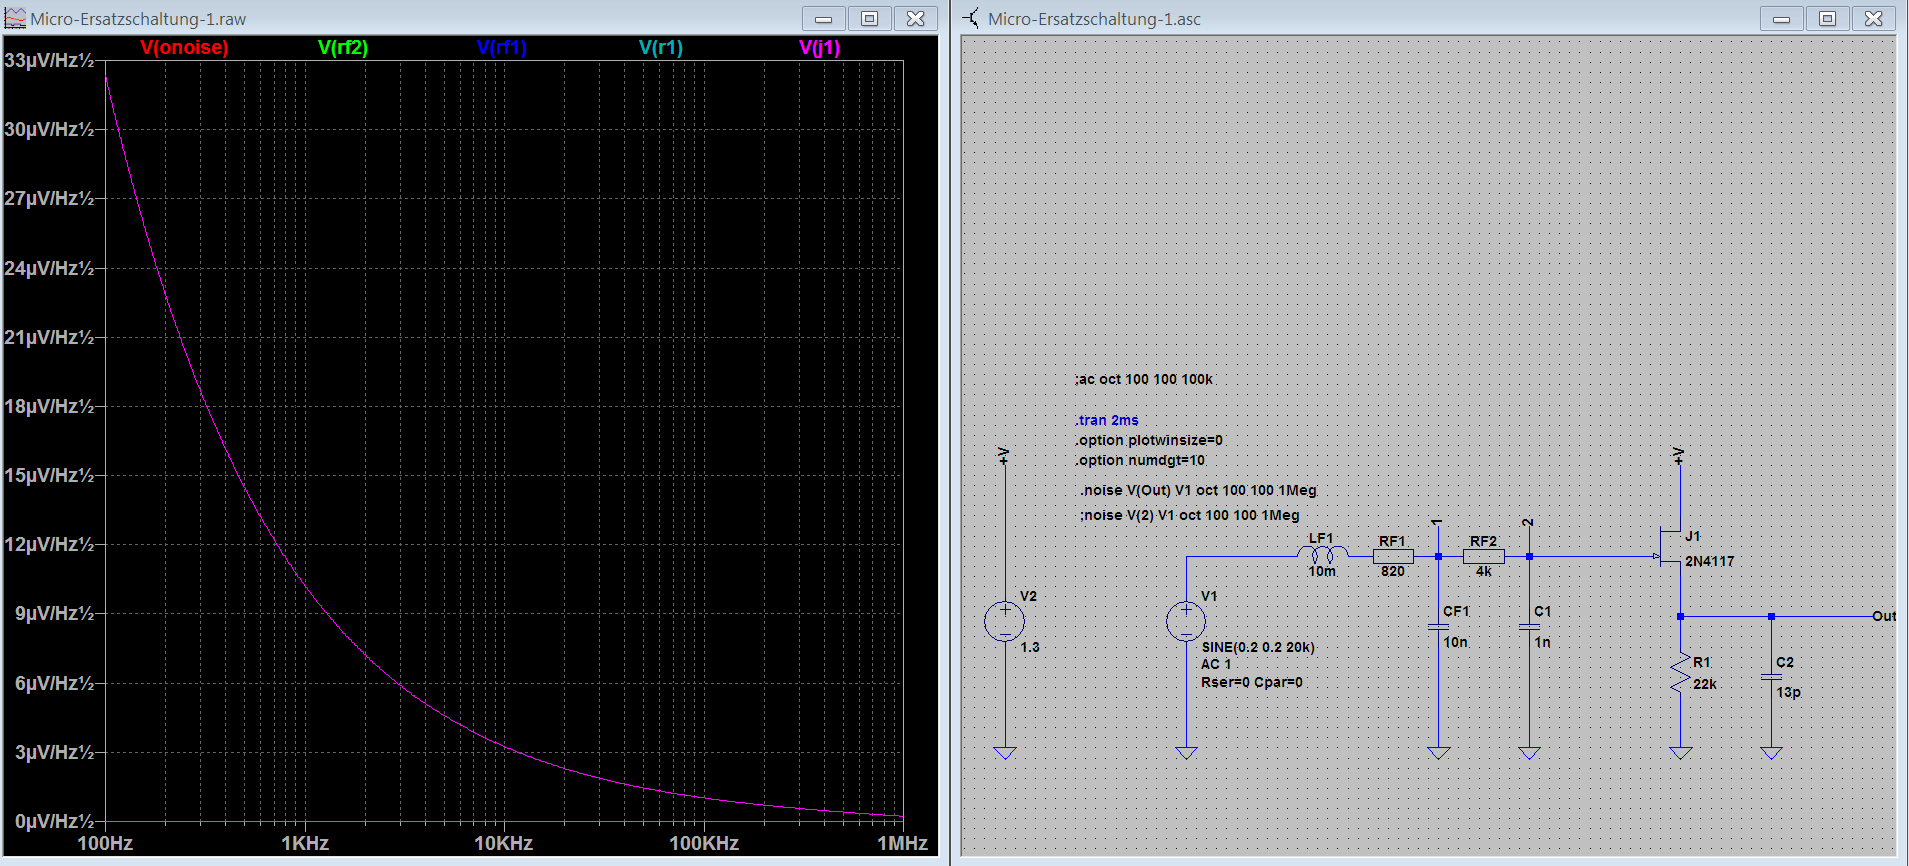Viewport: 1909px width, 866px height.
Task: Maximize the Micro-Ersatzschaltung-1.asc window
Action: click(x=1827, y=19)
